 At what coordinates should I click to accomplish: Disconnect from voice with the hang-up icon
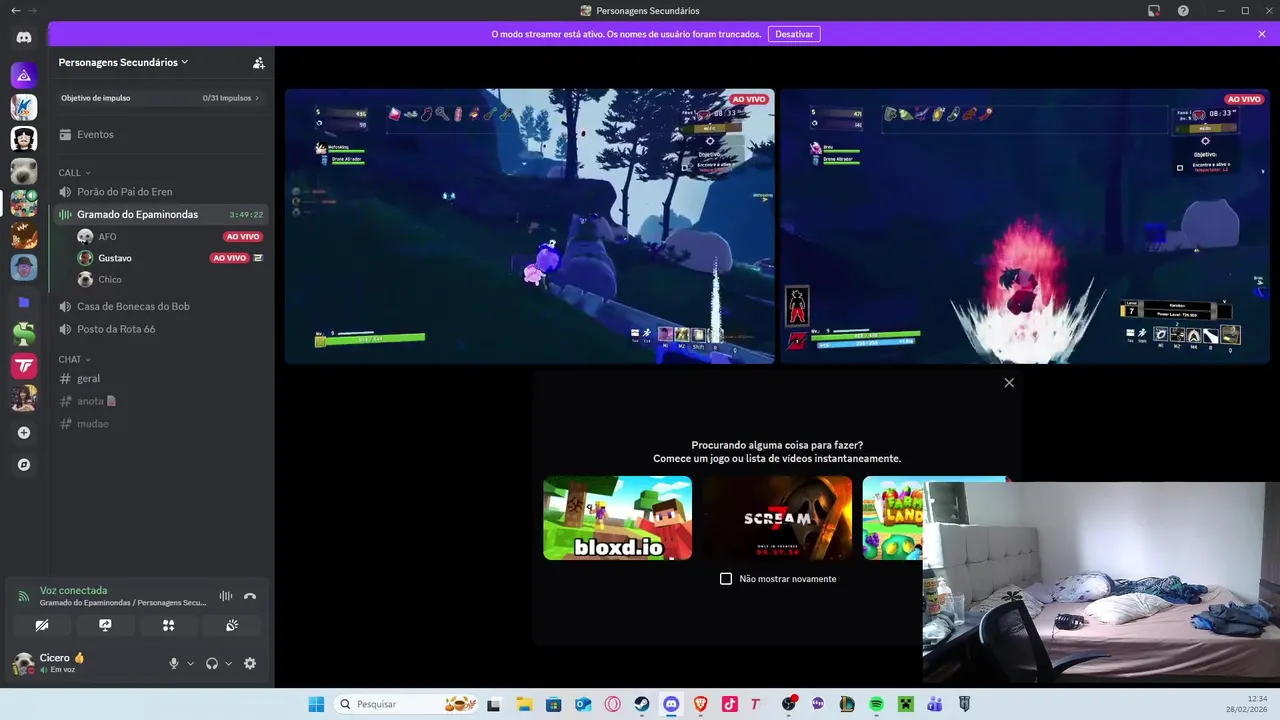250,596
